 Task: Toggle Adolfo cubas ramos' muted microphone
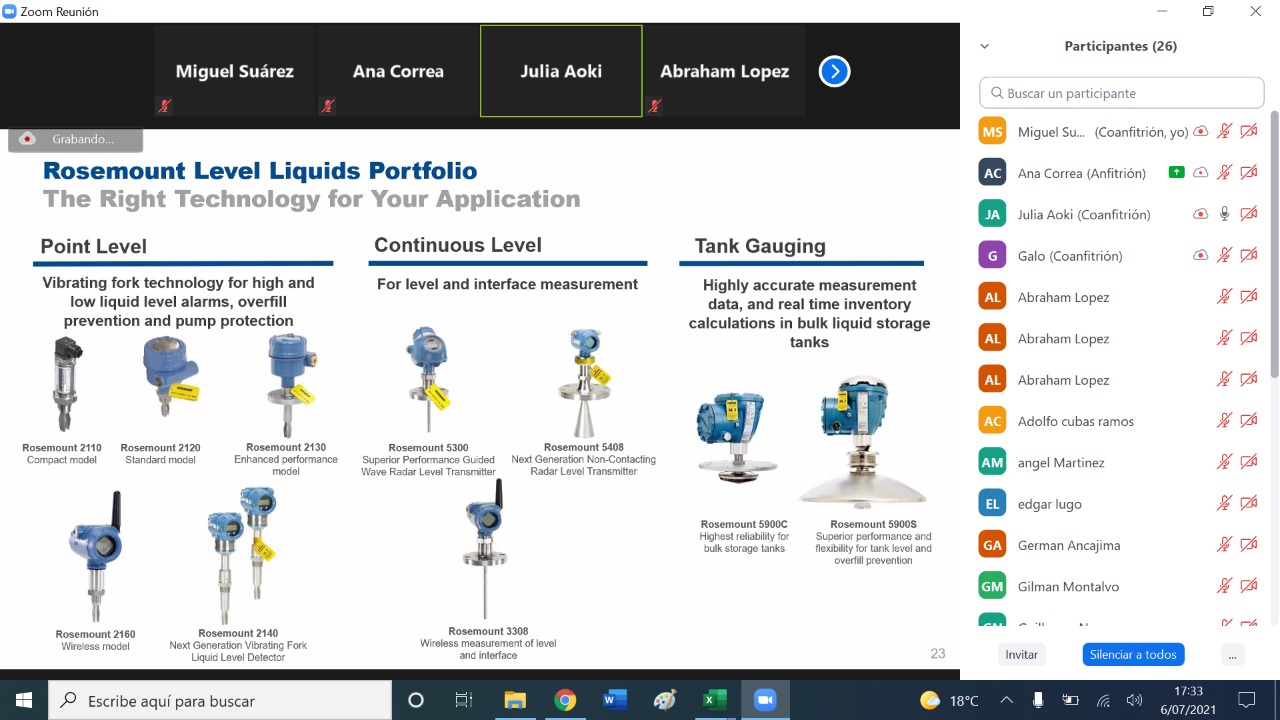point(1224,421)
